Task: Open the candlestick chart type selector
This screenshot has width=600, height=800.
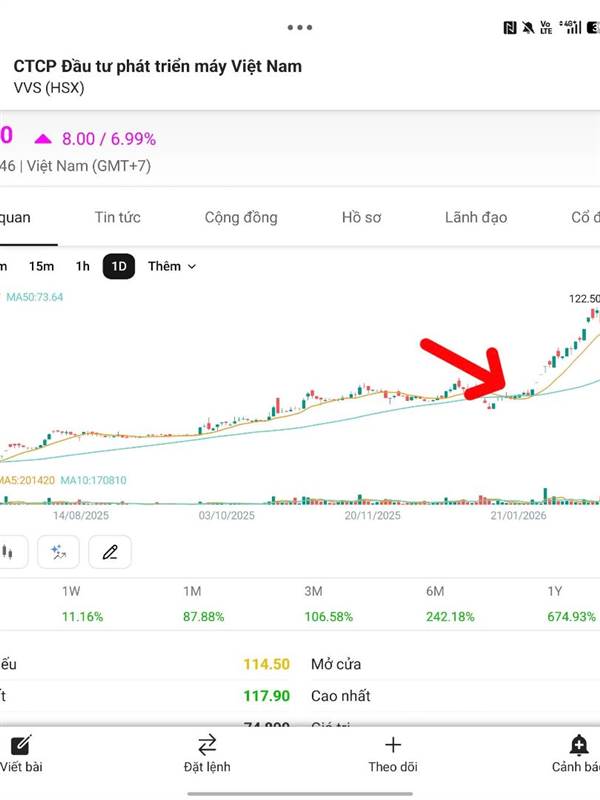Action: (10, 551)
